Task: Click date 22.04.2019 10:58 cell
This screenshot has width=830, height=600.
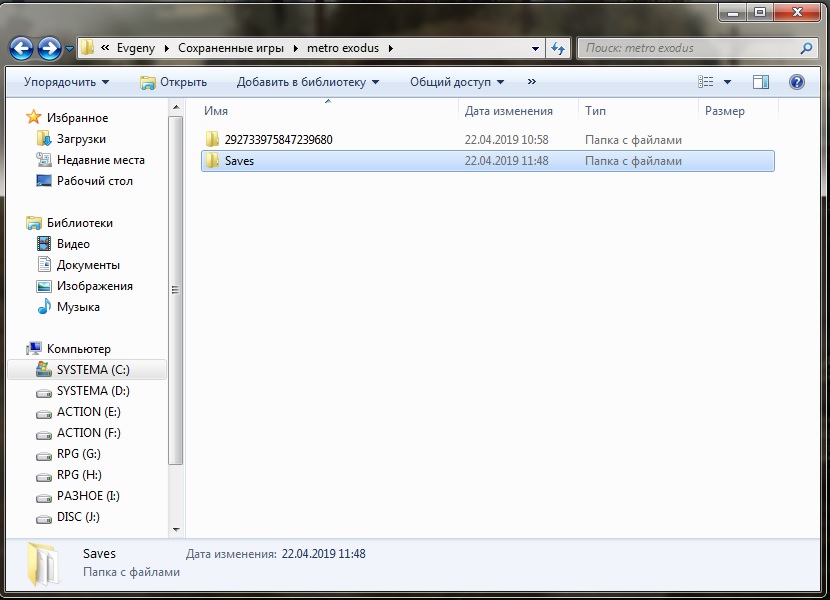Action: pyautogui.click(x=507, y=140)
